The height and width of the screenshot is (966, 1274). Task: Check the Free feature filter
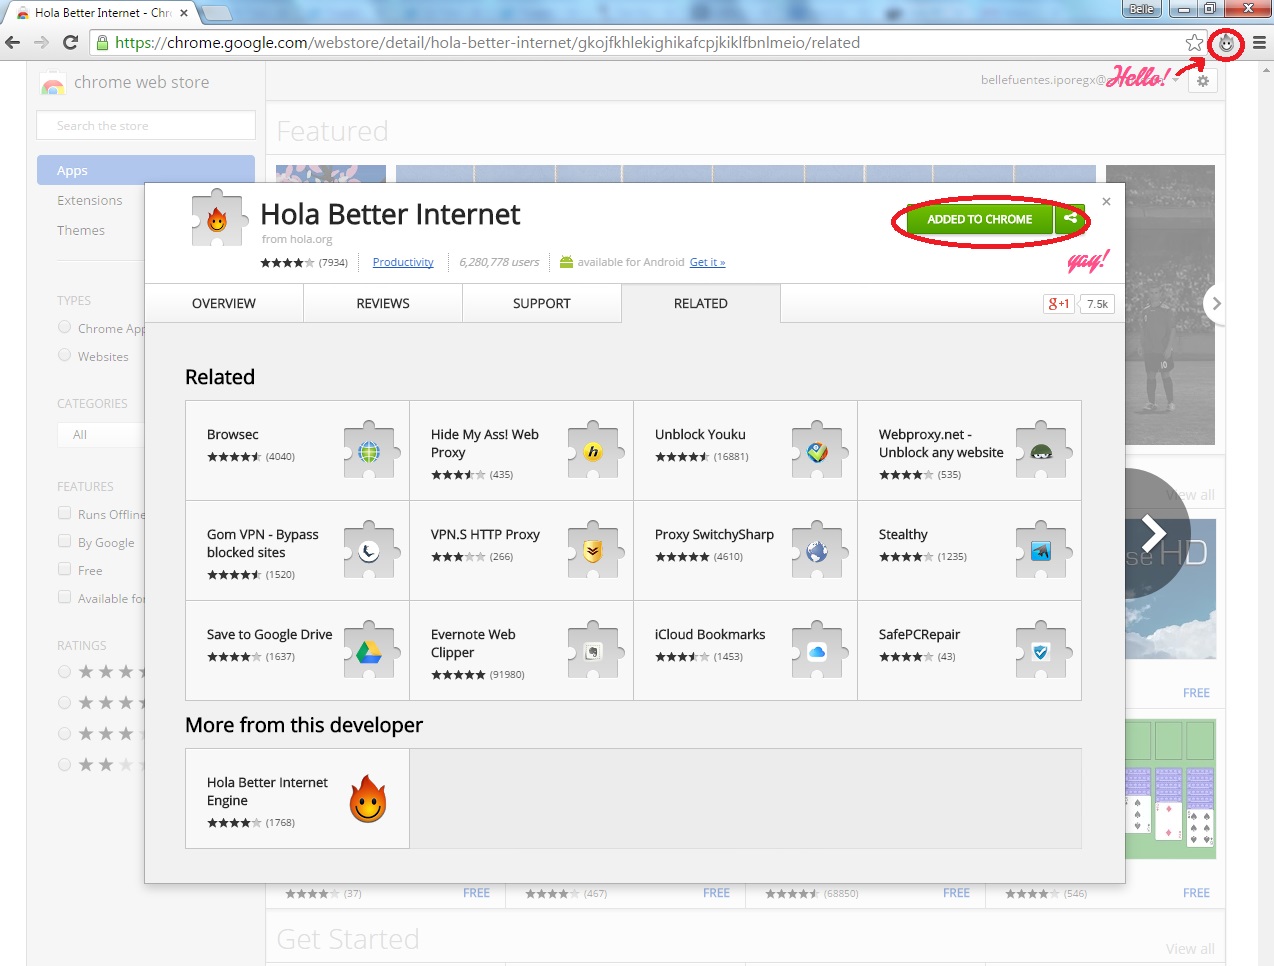65,570
